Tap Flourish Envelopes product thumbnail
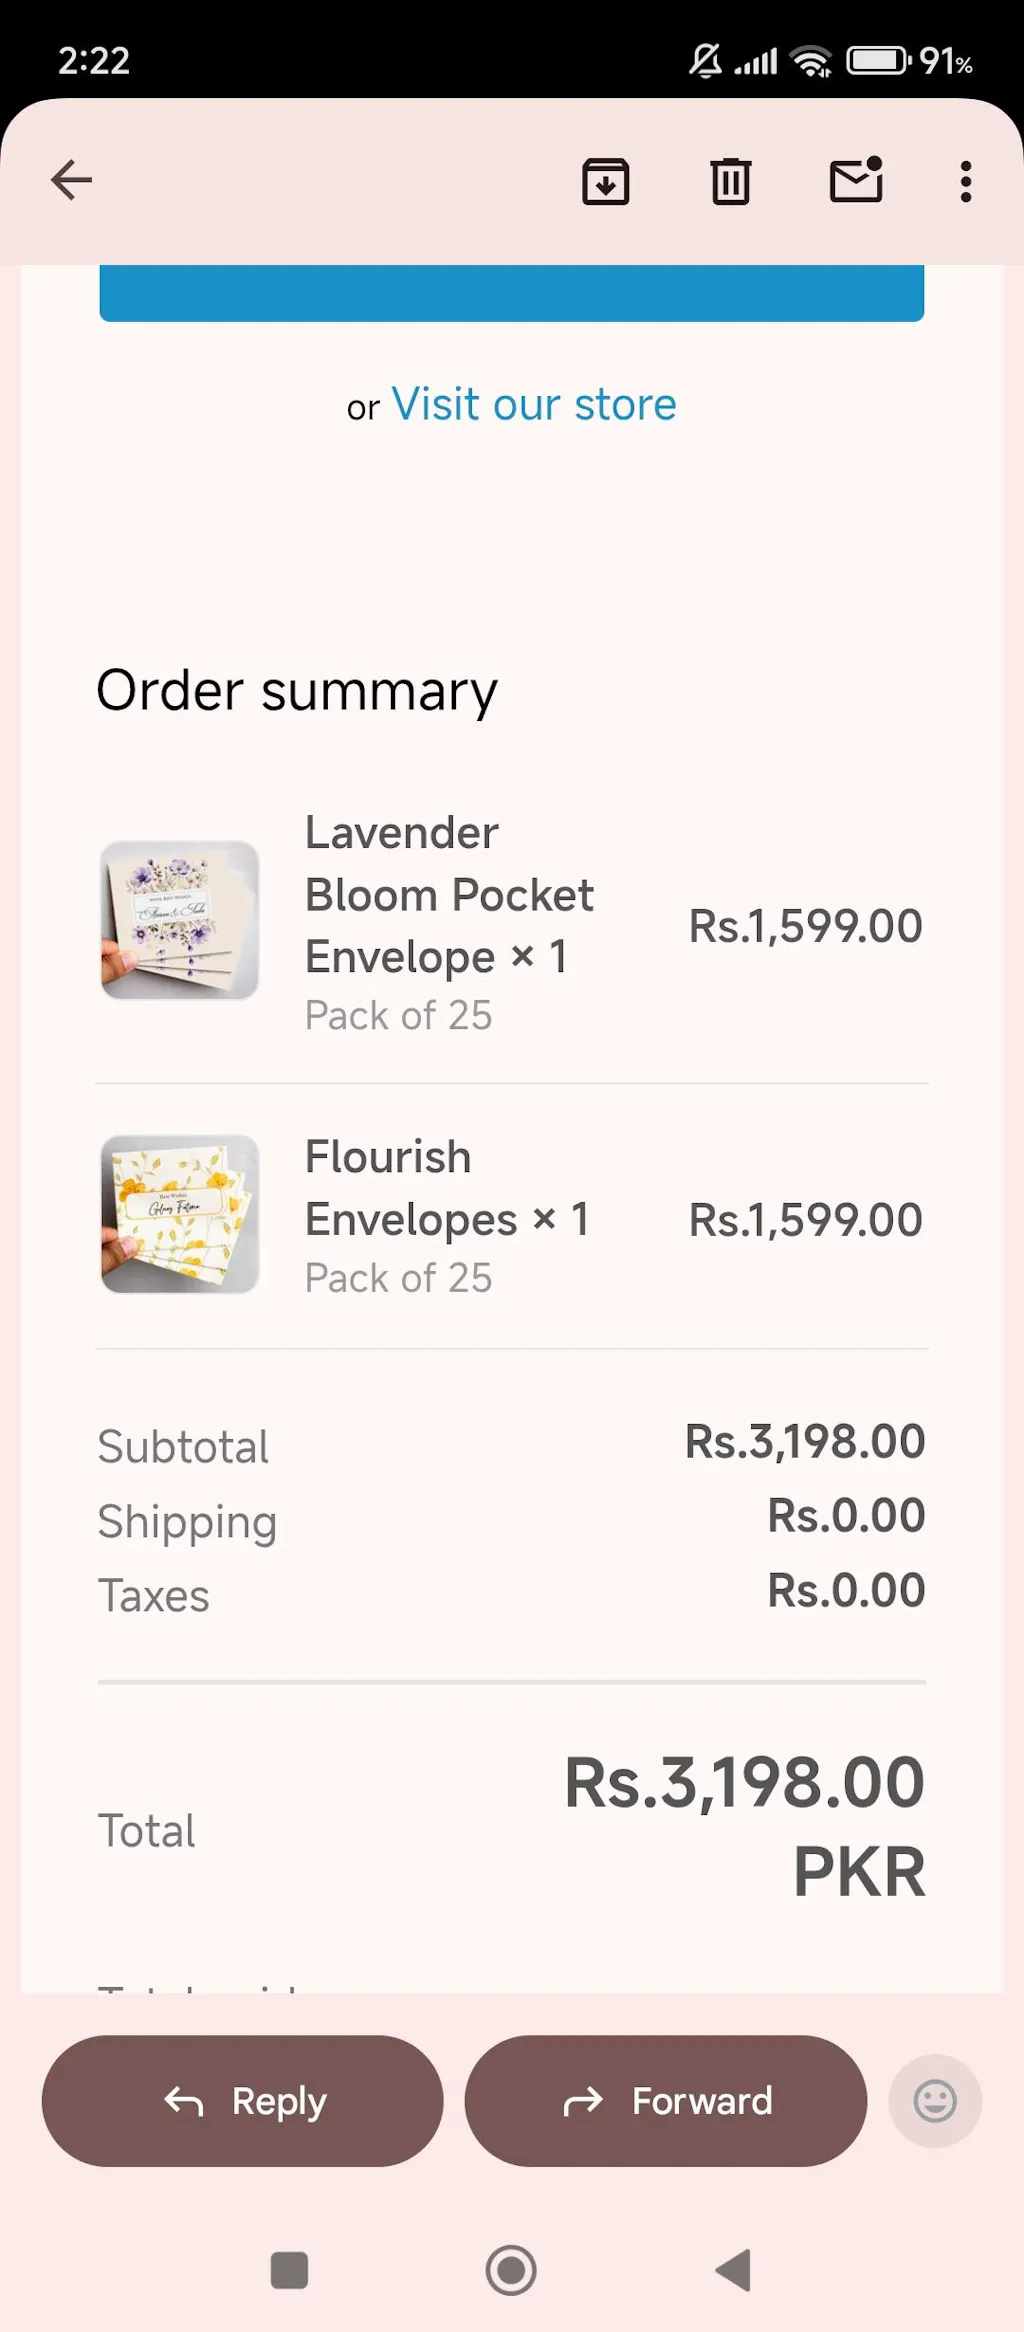The height and width of the screenshot is (2332, 1024). (180, 1214)
